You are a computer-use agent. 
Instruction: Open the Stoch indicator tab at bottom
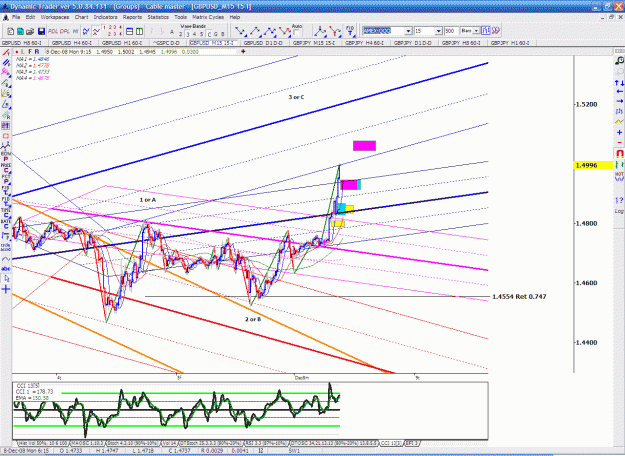click(132, 443)
